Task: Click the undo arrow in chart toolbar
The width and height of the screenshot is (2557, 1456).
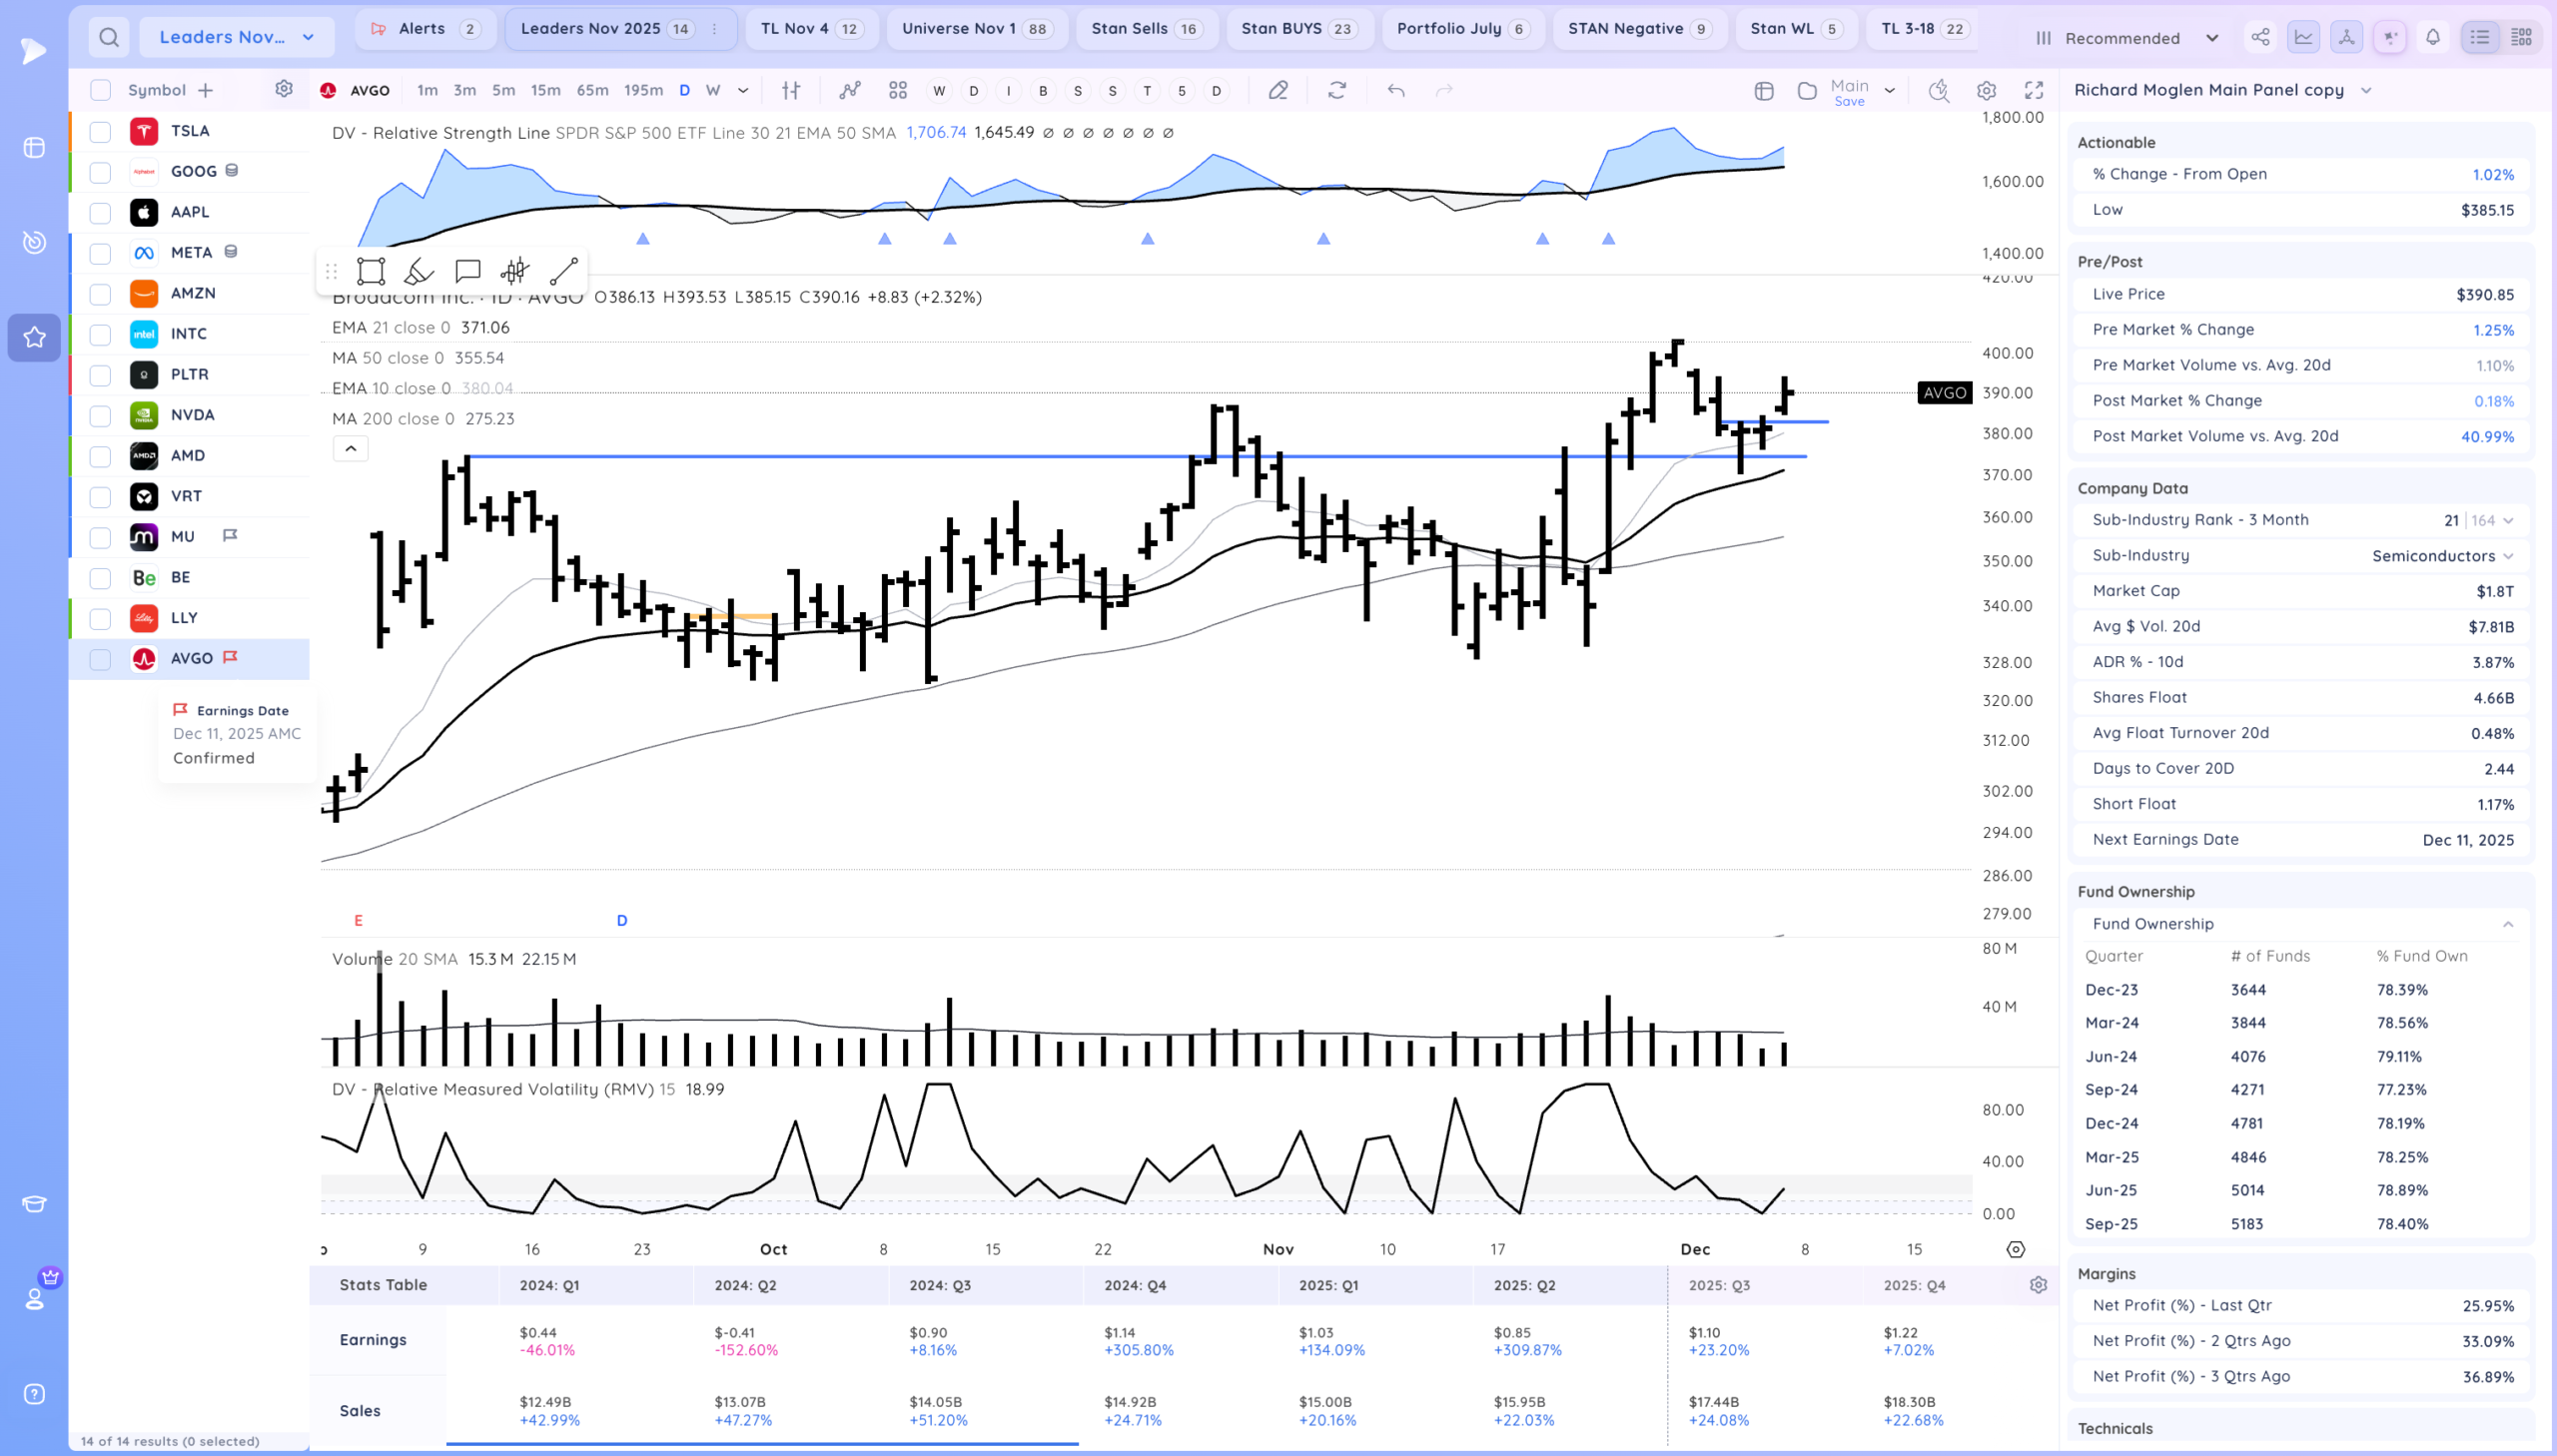Action: click(x=1396, y=91)
